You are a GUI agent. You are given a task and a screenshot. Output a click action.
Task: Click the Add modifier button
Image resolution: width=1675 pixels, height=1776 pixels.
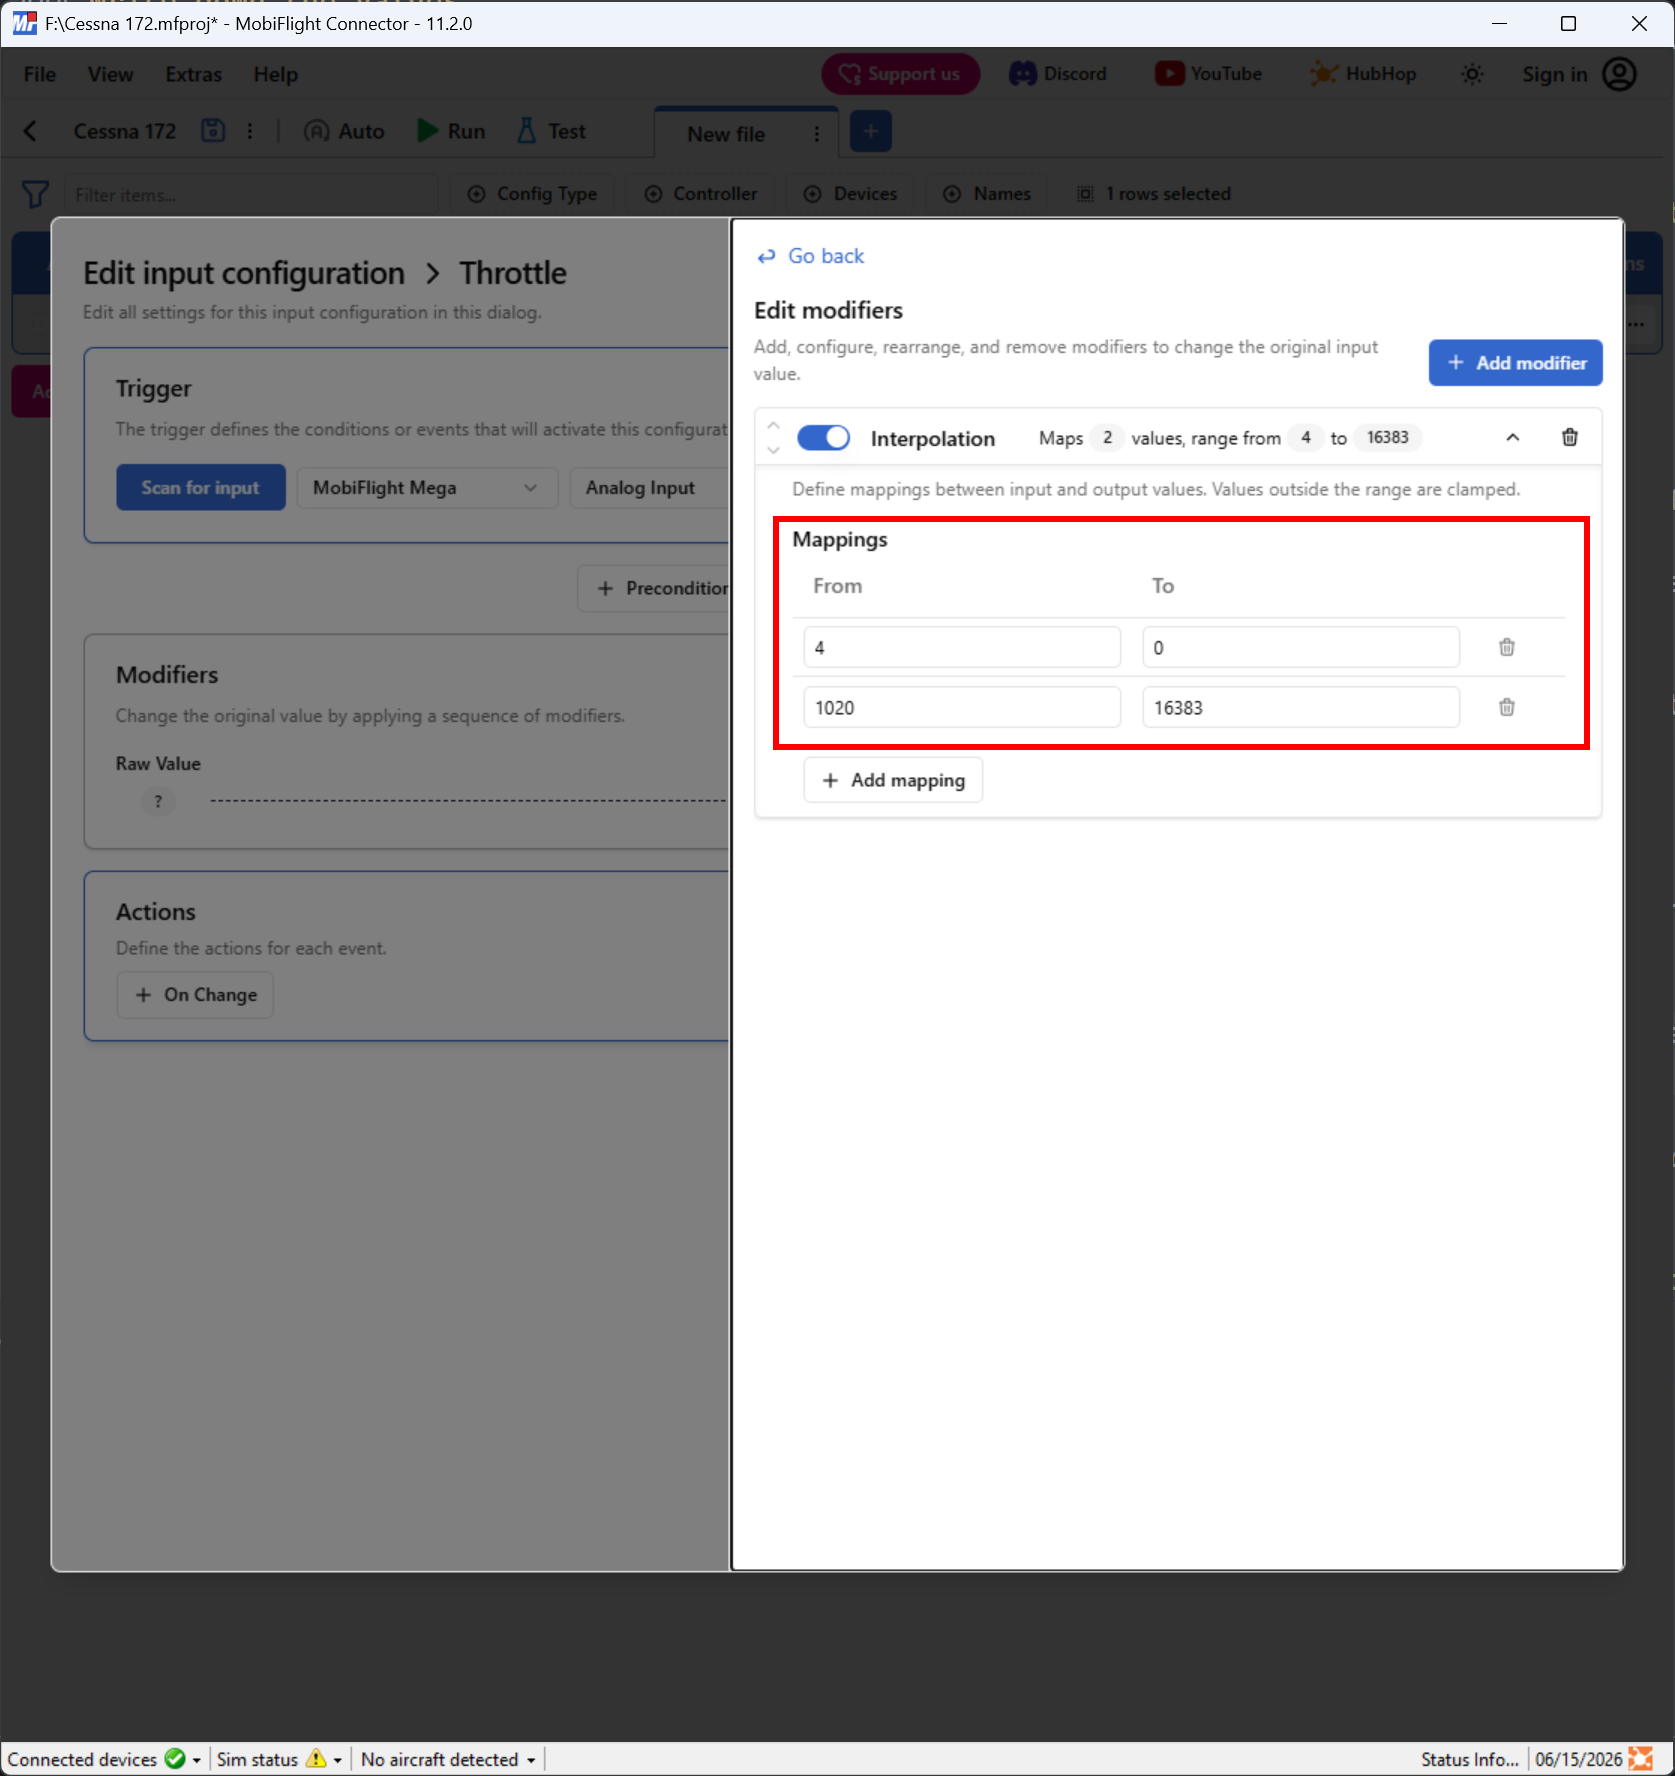coord(1515,362)
